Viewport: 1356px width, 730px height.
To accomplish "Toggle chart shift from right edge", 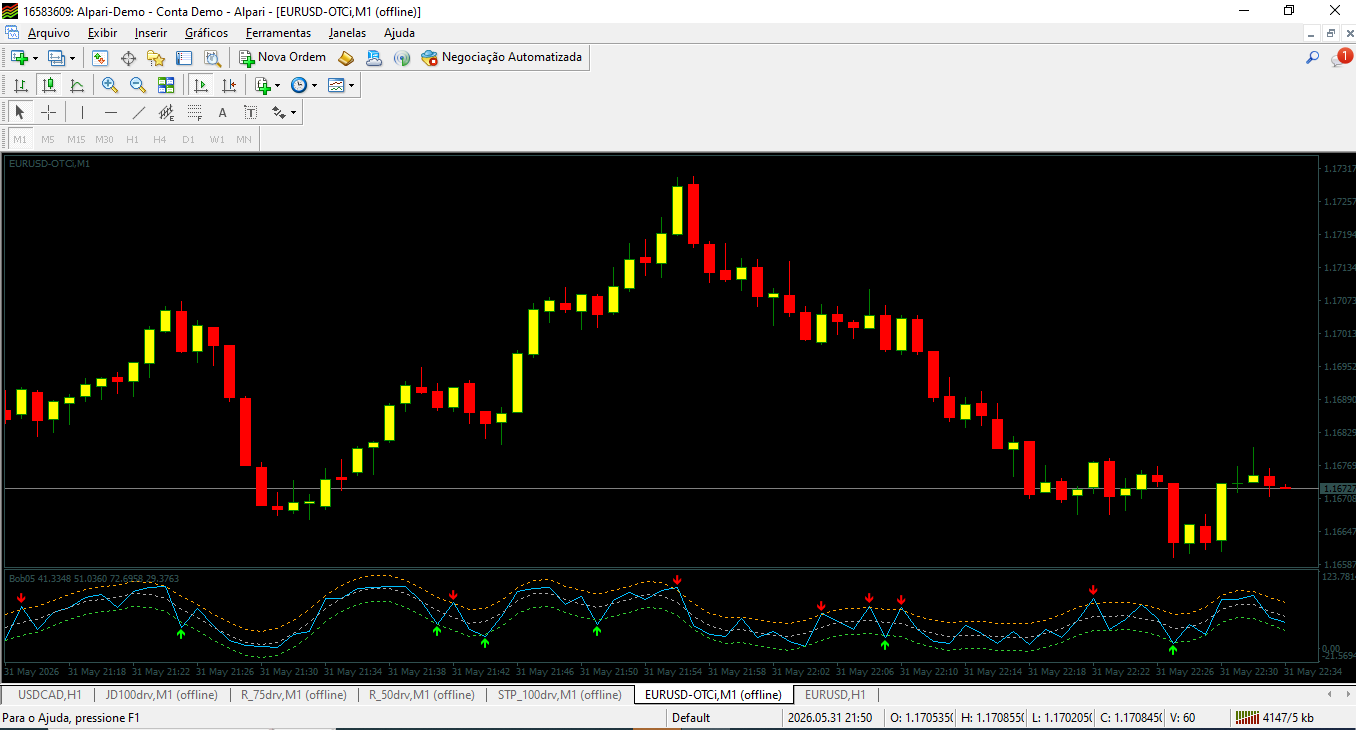I will coord(229,85).
